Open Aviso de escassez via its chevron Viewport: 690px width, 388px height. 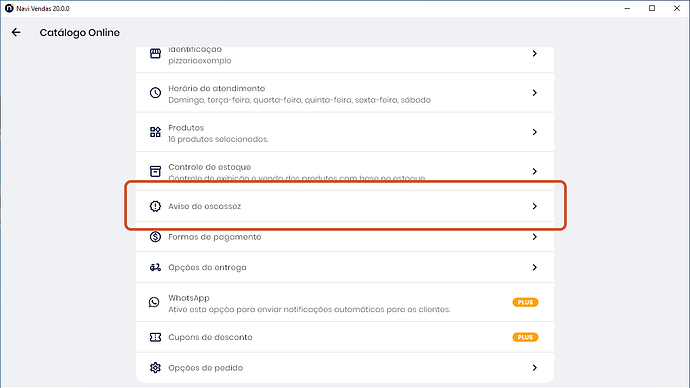pos(535,206)
